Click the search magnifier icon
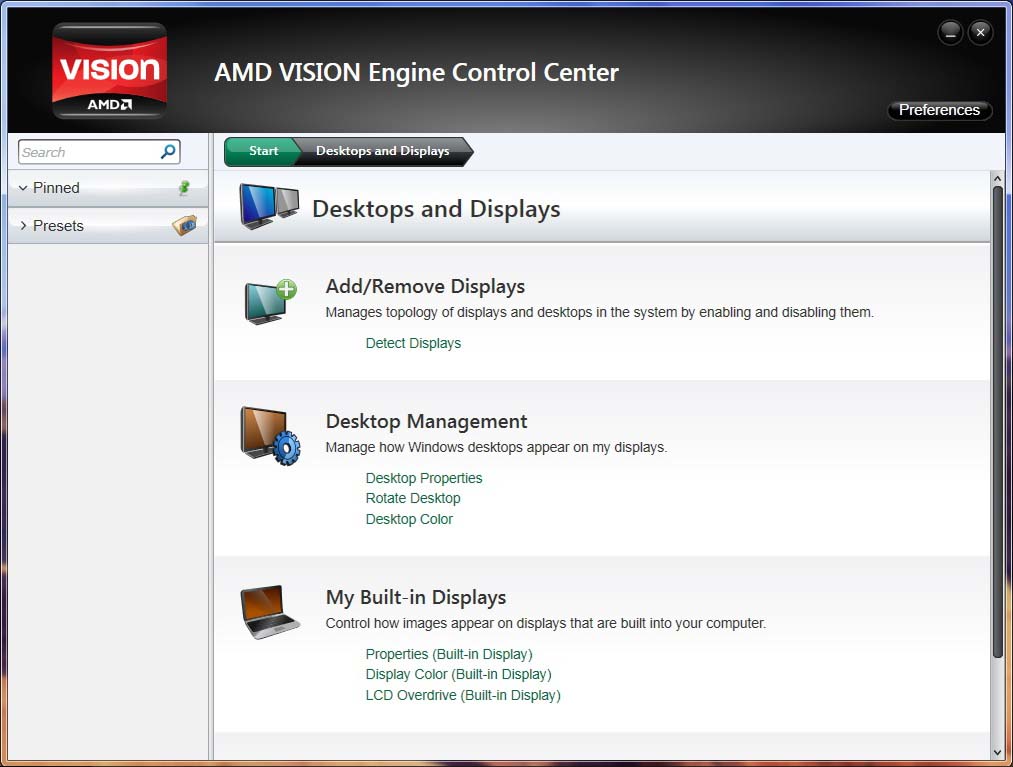 (168, 152)
